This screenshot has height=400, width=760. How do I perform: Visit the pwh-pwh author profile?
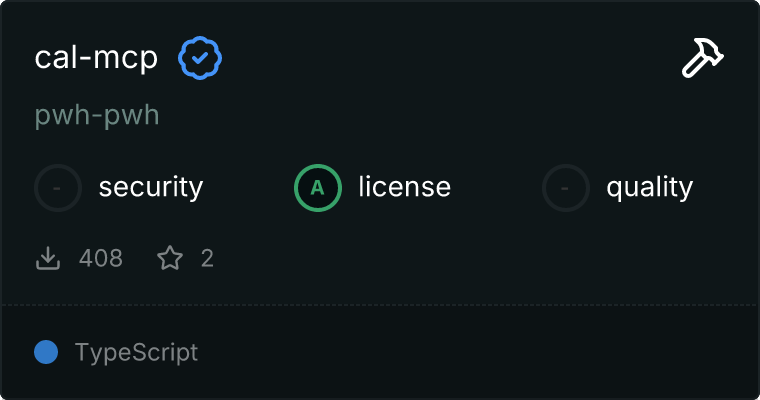pos(97,116)
